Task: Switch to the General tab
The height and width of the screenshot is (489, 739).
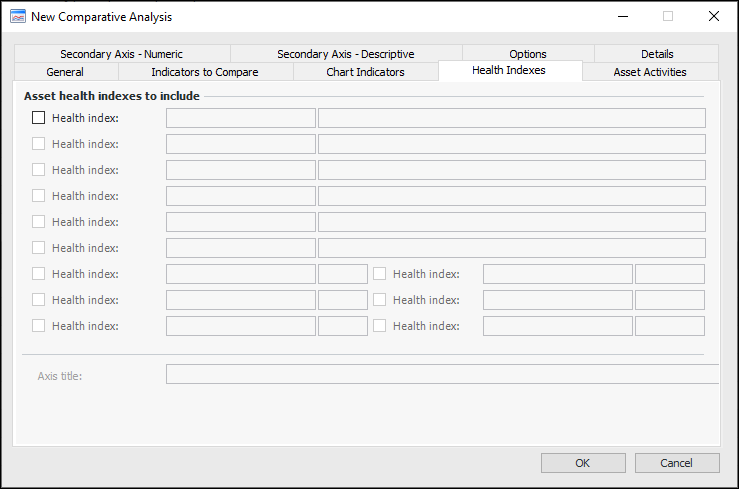Action: tap(65, 72)
